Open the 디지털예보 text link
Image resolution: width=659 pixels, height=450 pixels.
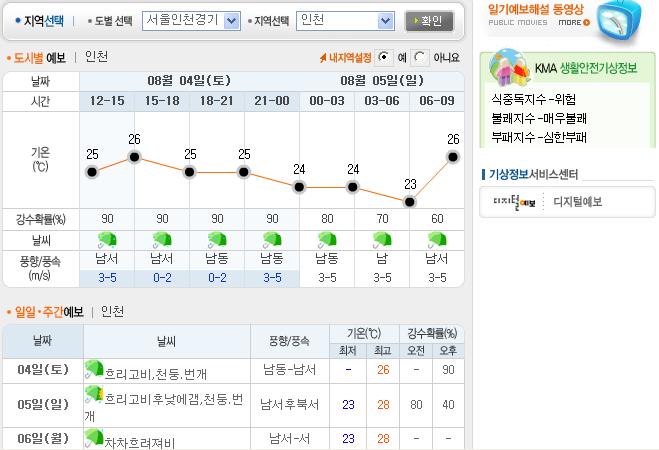click(x=577, y=202)
